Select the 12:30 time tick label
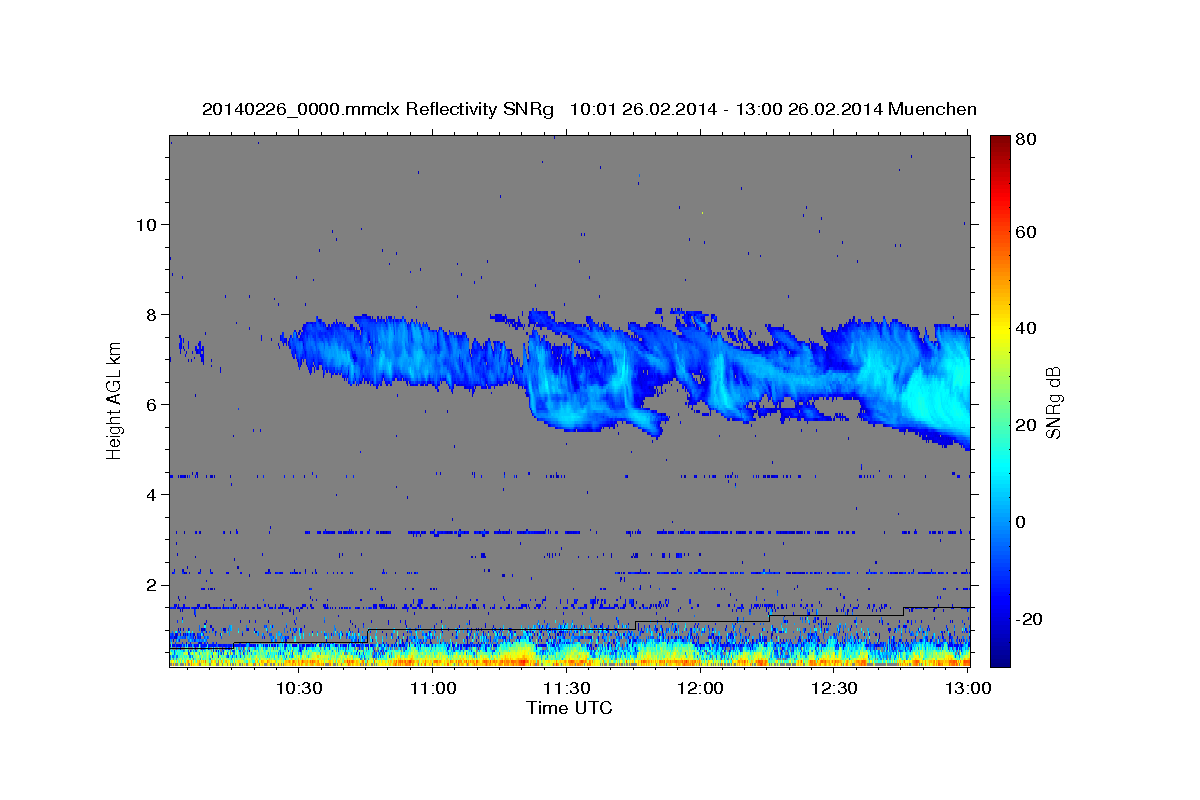 tap(833, 688)
